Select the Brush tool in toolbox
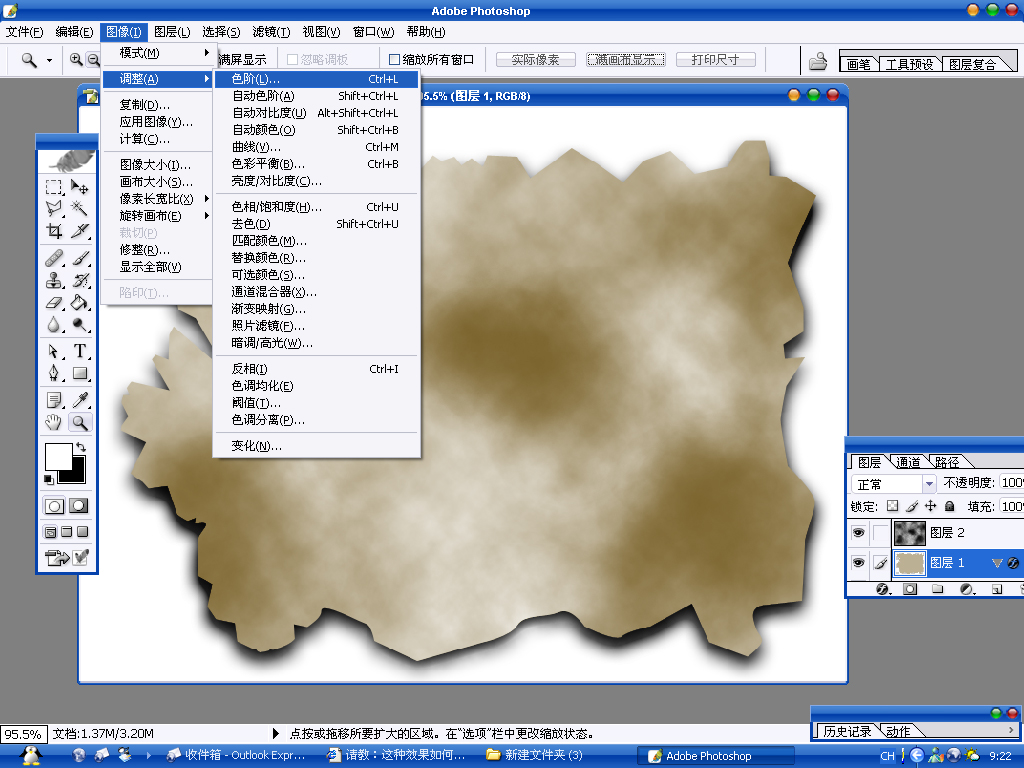 80,258
